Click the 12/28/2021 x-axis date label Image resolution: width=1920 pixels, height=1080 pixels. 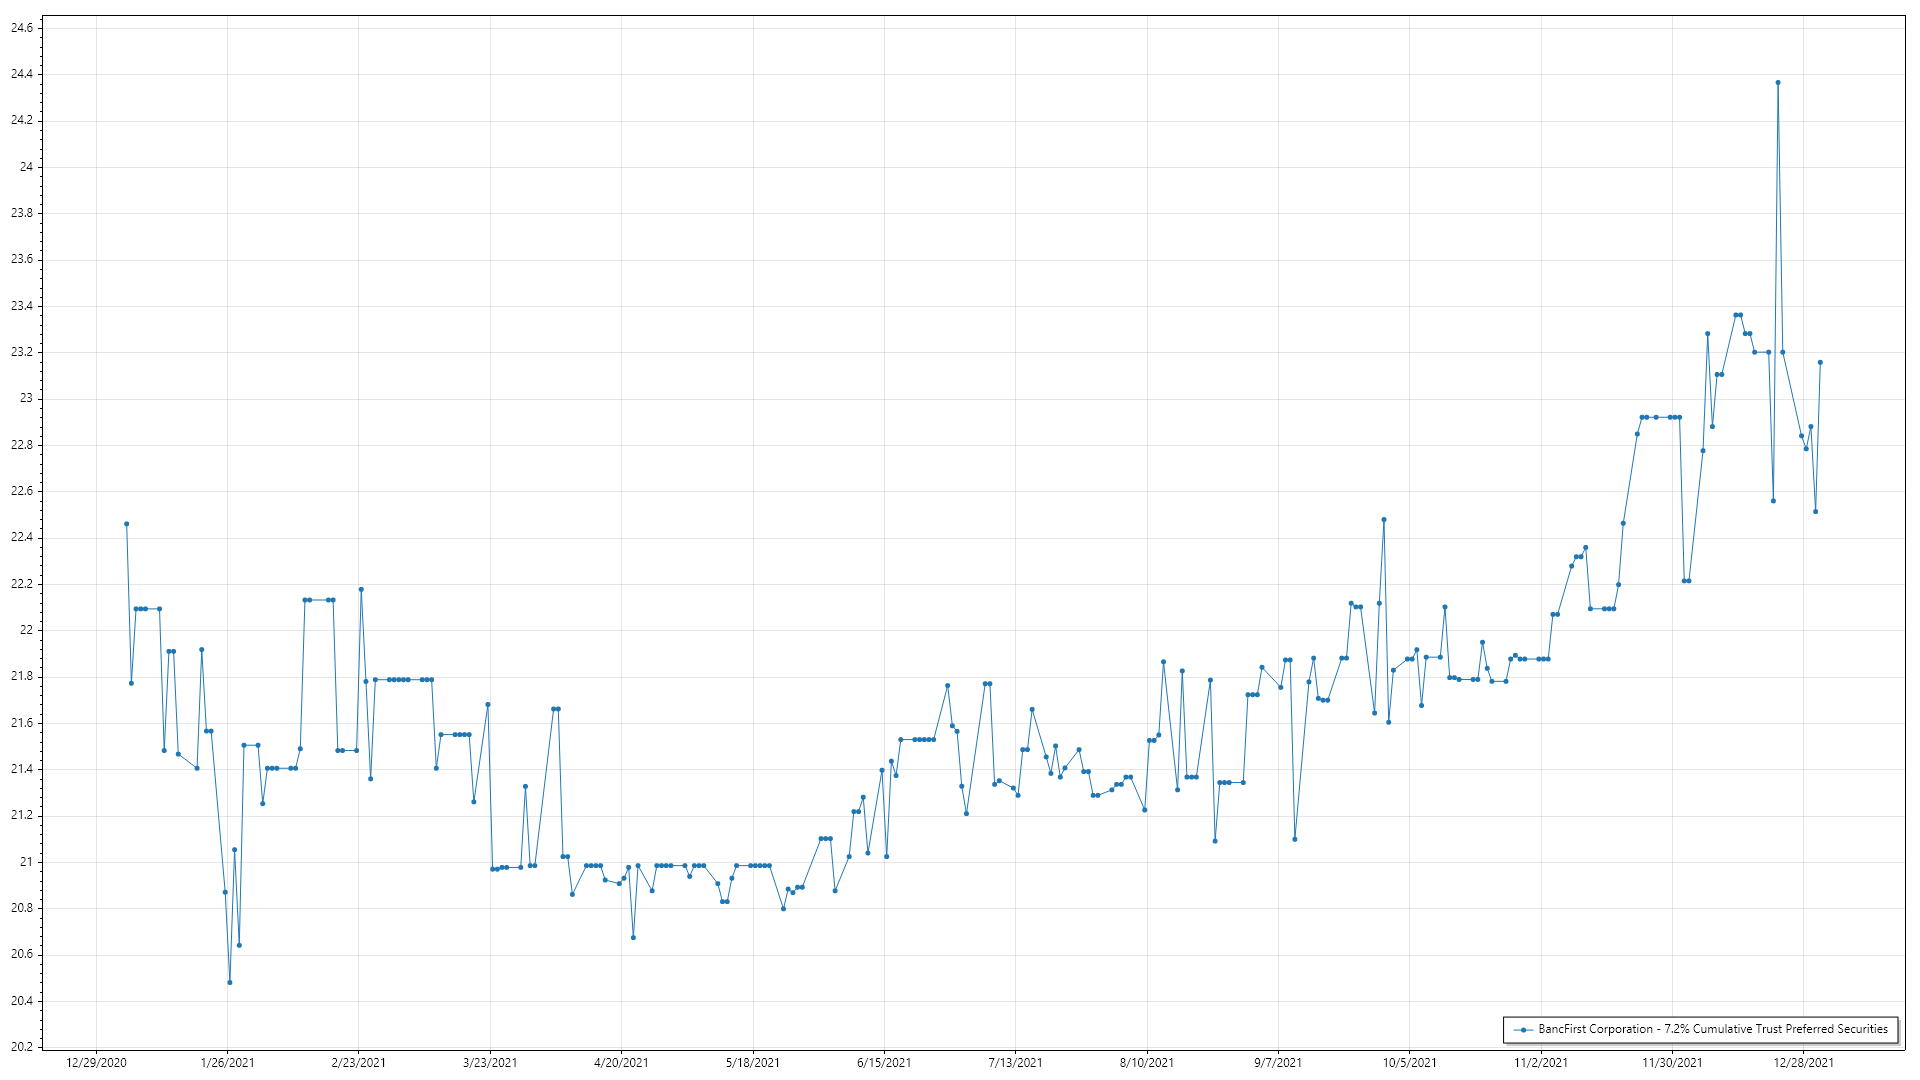click(1803, 1063)
